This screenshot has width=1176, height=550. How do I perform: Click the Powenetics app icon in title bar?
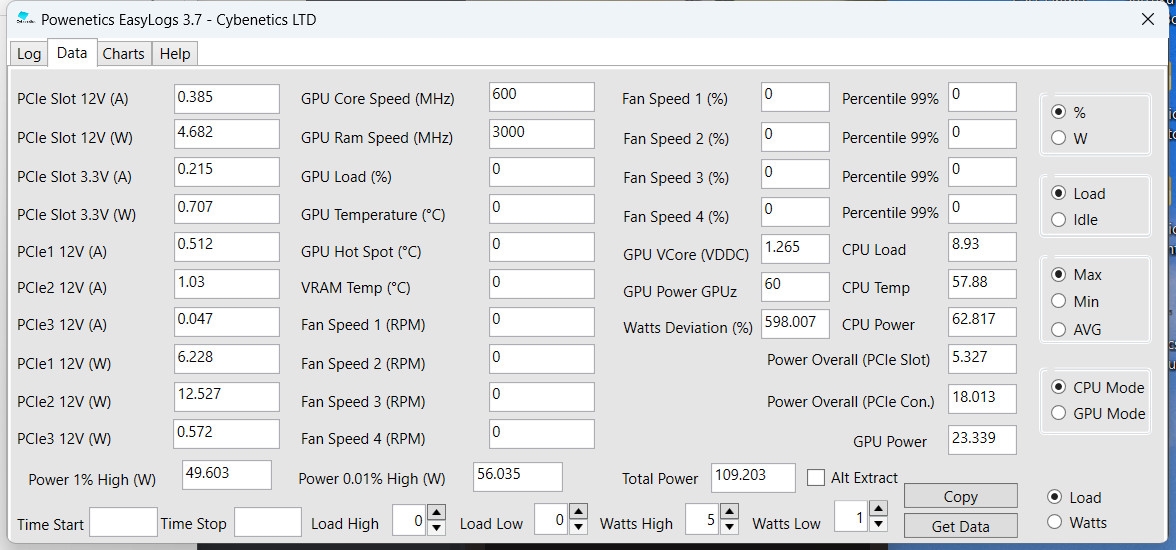(x=25, y=19)
